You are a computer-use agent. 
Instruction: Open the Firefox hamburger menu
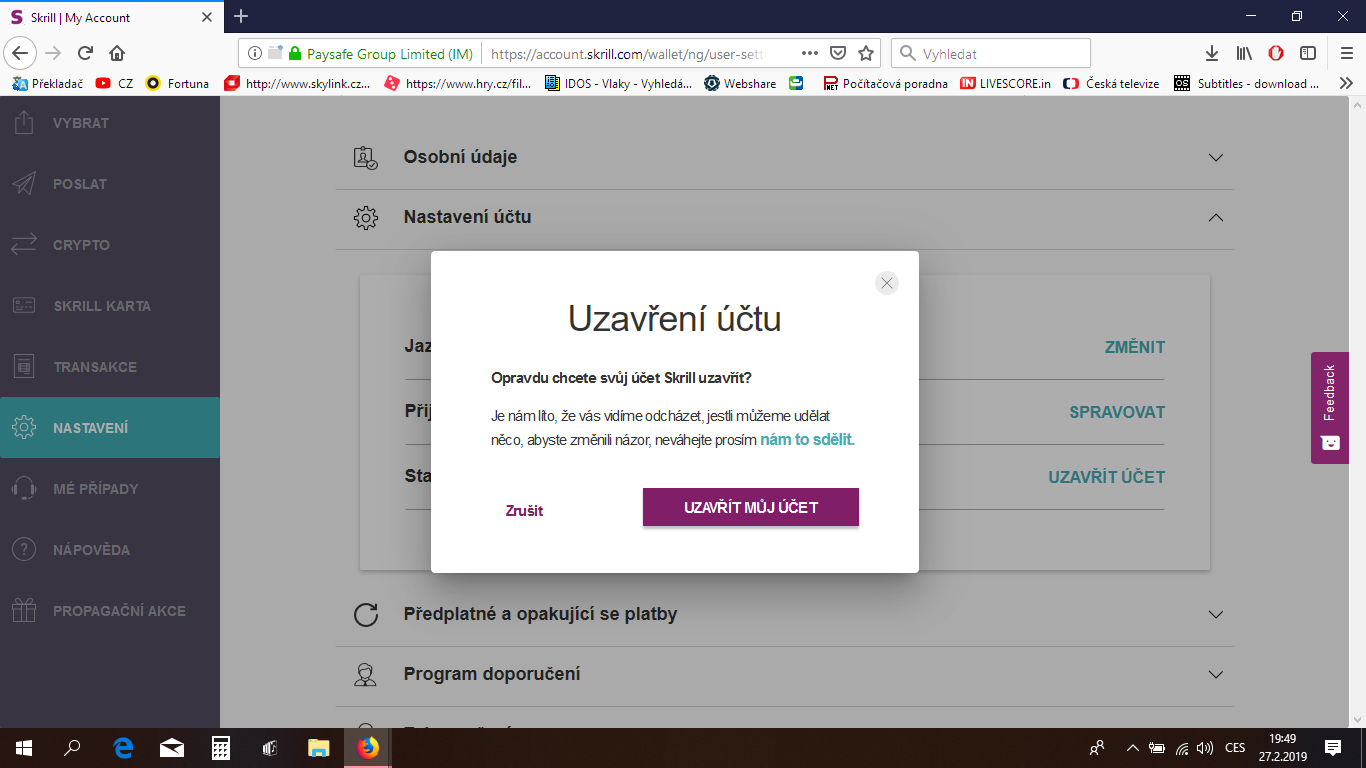(1346, 53)
